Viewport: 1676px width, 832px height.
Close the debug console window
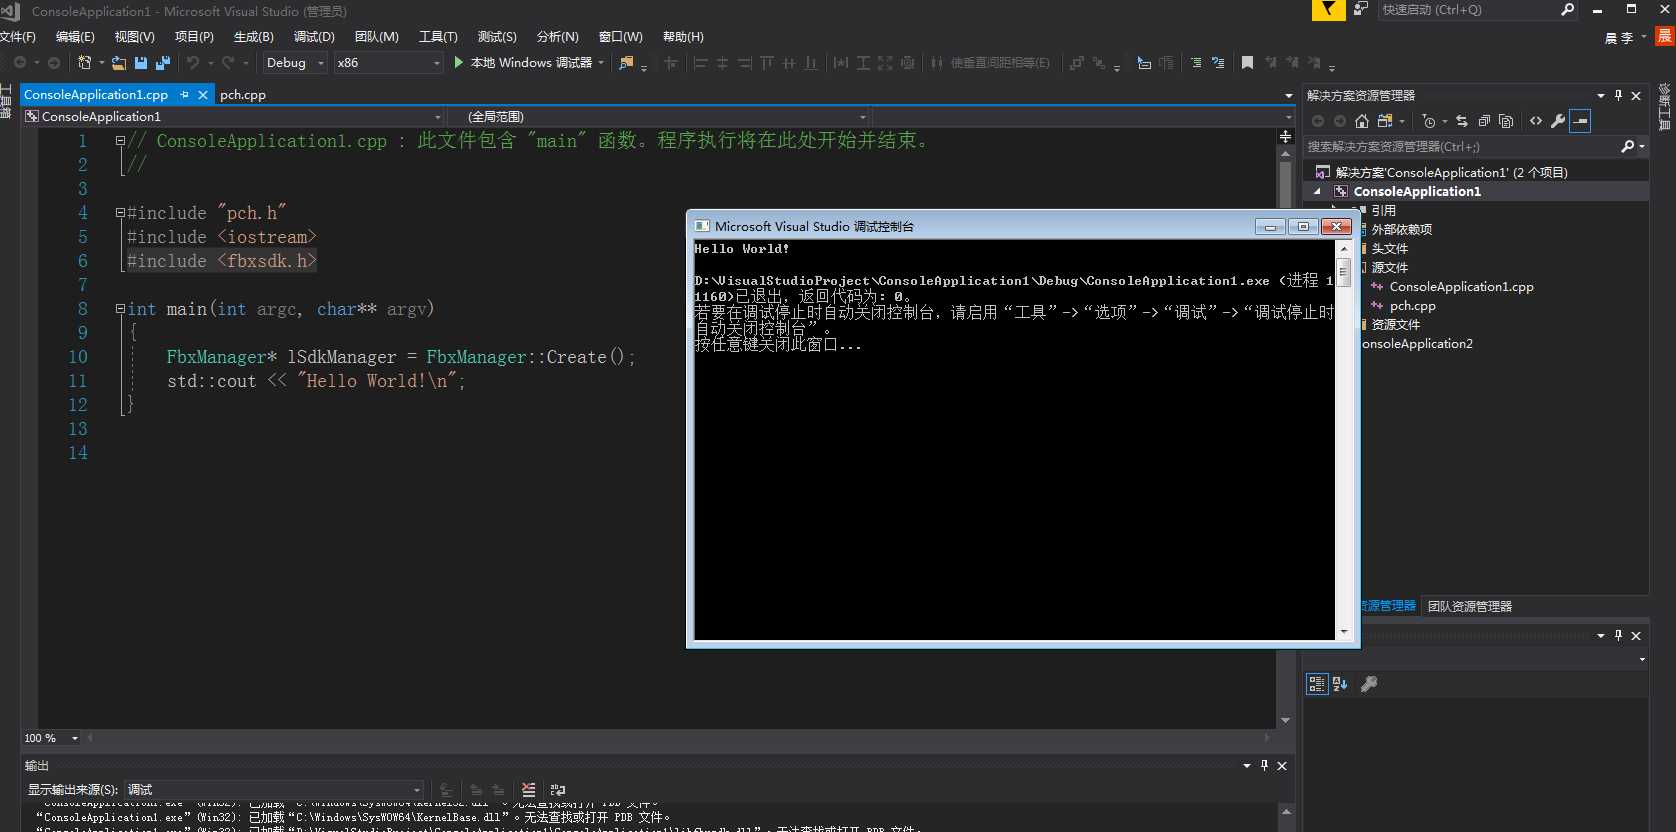(x=1336, y=227)
